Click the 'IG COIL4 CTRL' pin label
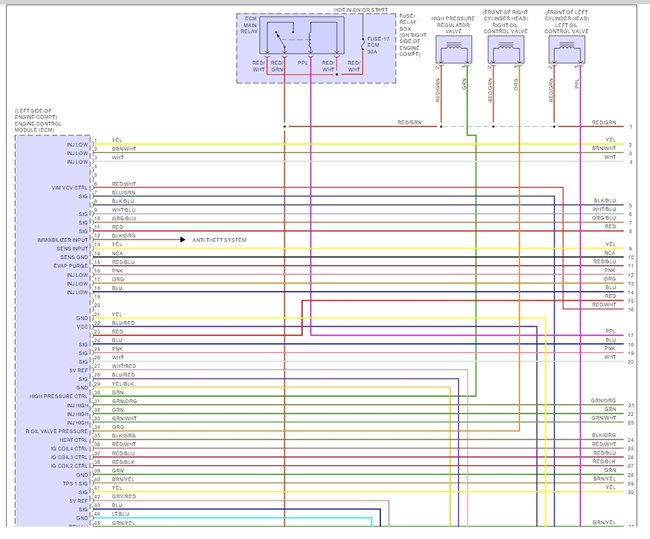Screen dimensions: 650x539 point(69,449)
